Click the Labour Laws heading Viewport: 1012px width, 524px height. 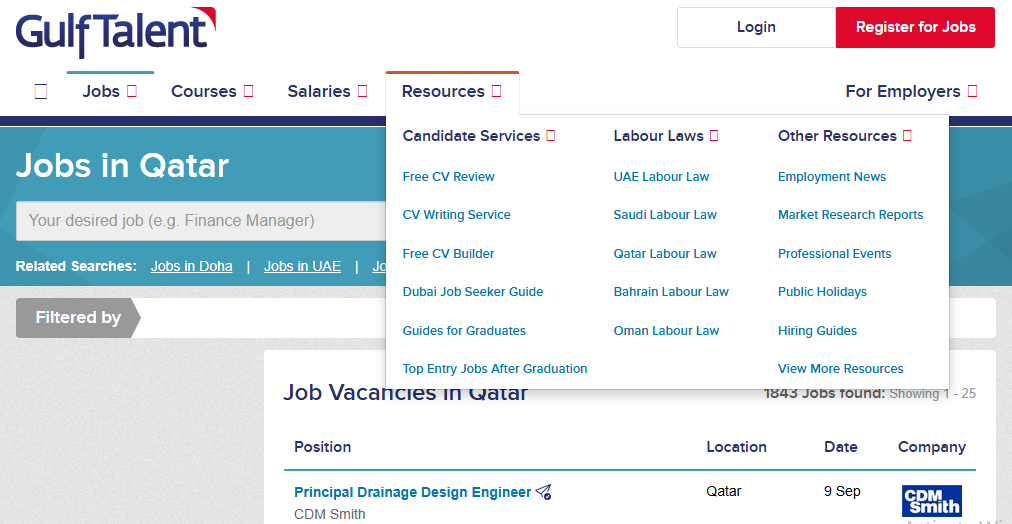658,136
